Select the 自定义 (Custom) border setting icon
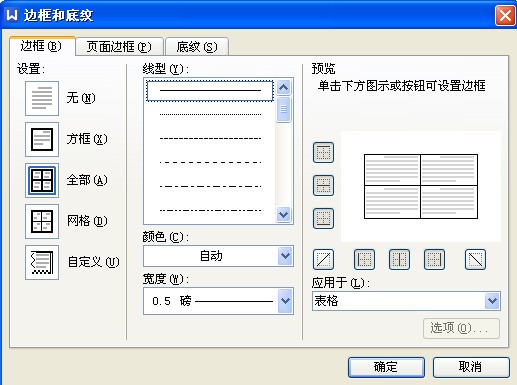The width and height of the screenshot is (517, 385). (x=42, y=262)
